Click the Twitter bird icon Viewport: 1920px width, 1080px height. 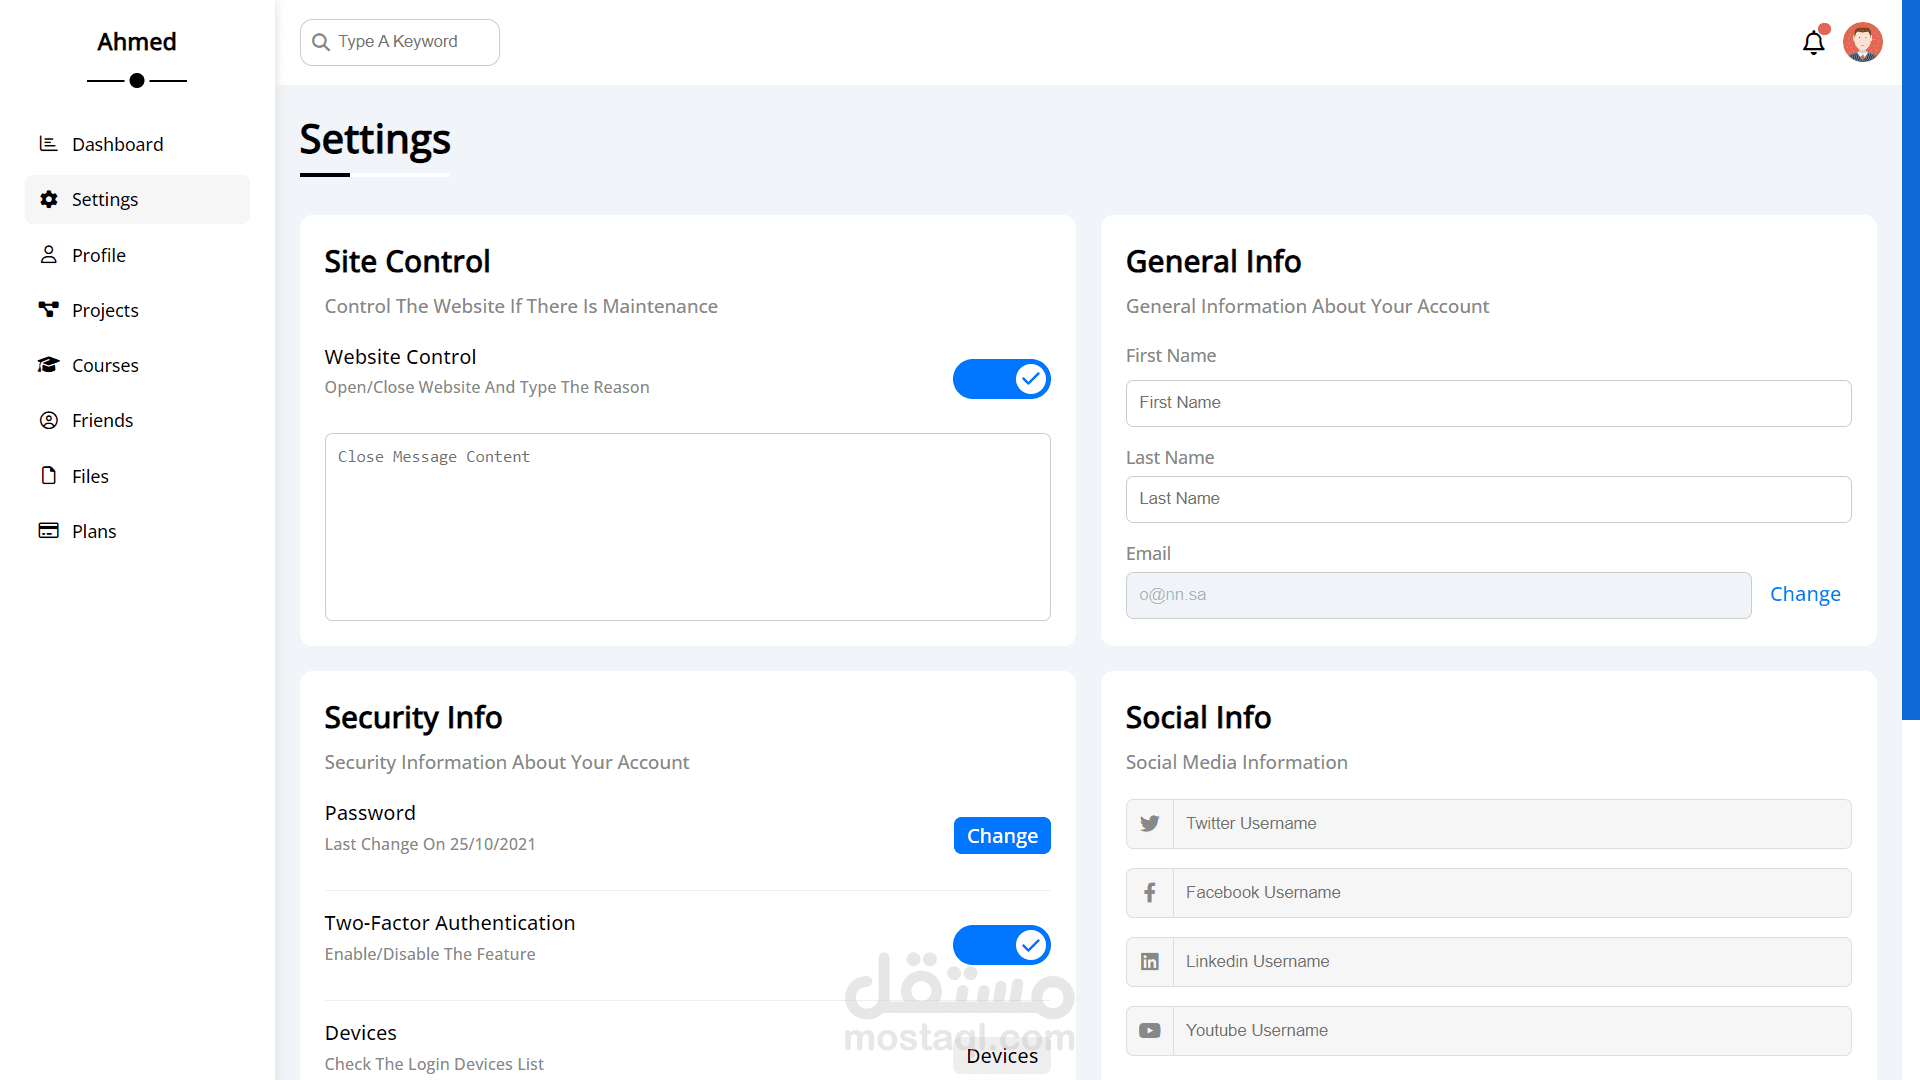click(1150, 824)
